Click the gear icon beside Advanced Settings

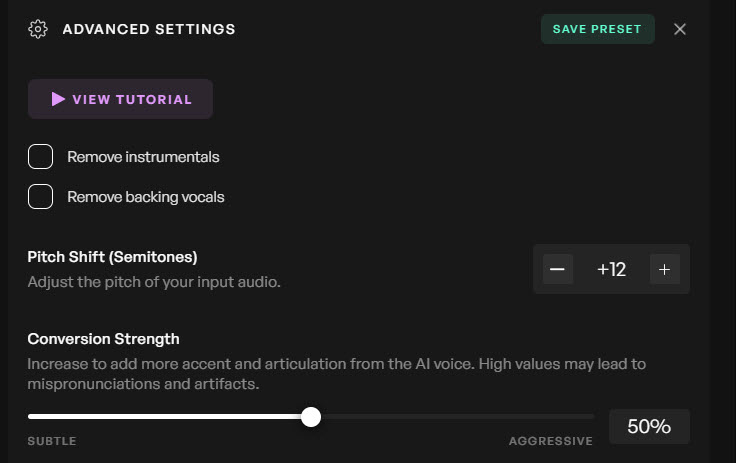click(38, 29)
